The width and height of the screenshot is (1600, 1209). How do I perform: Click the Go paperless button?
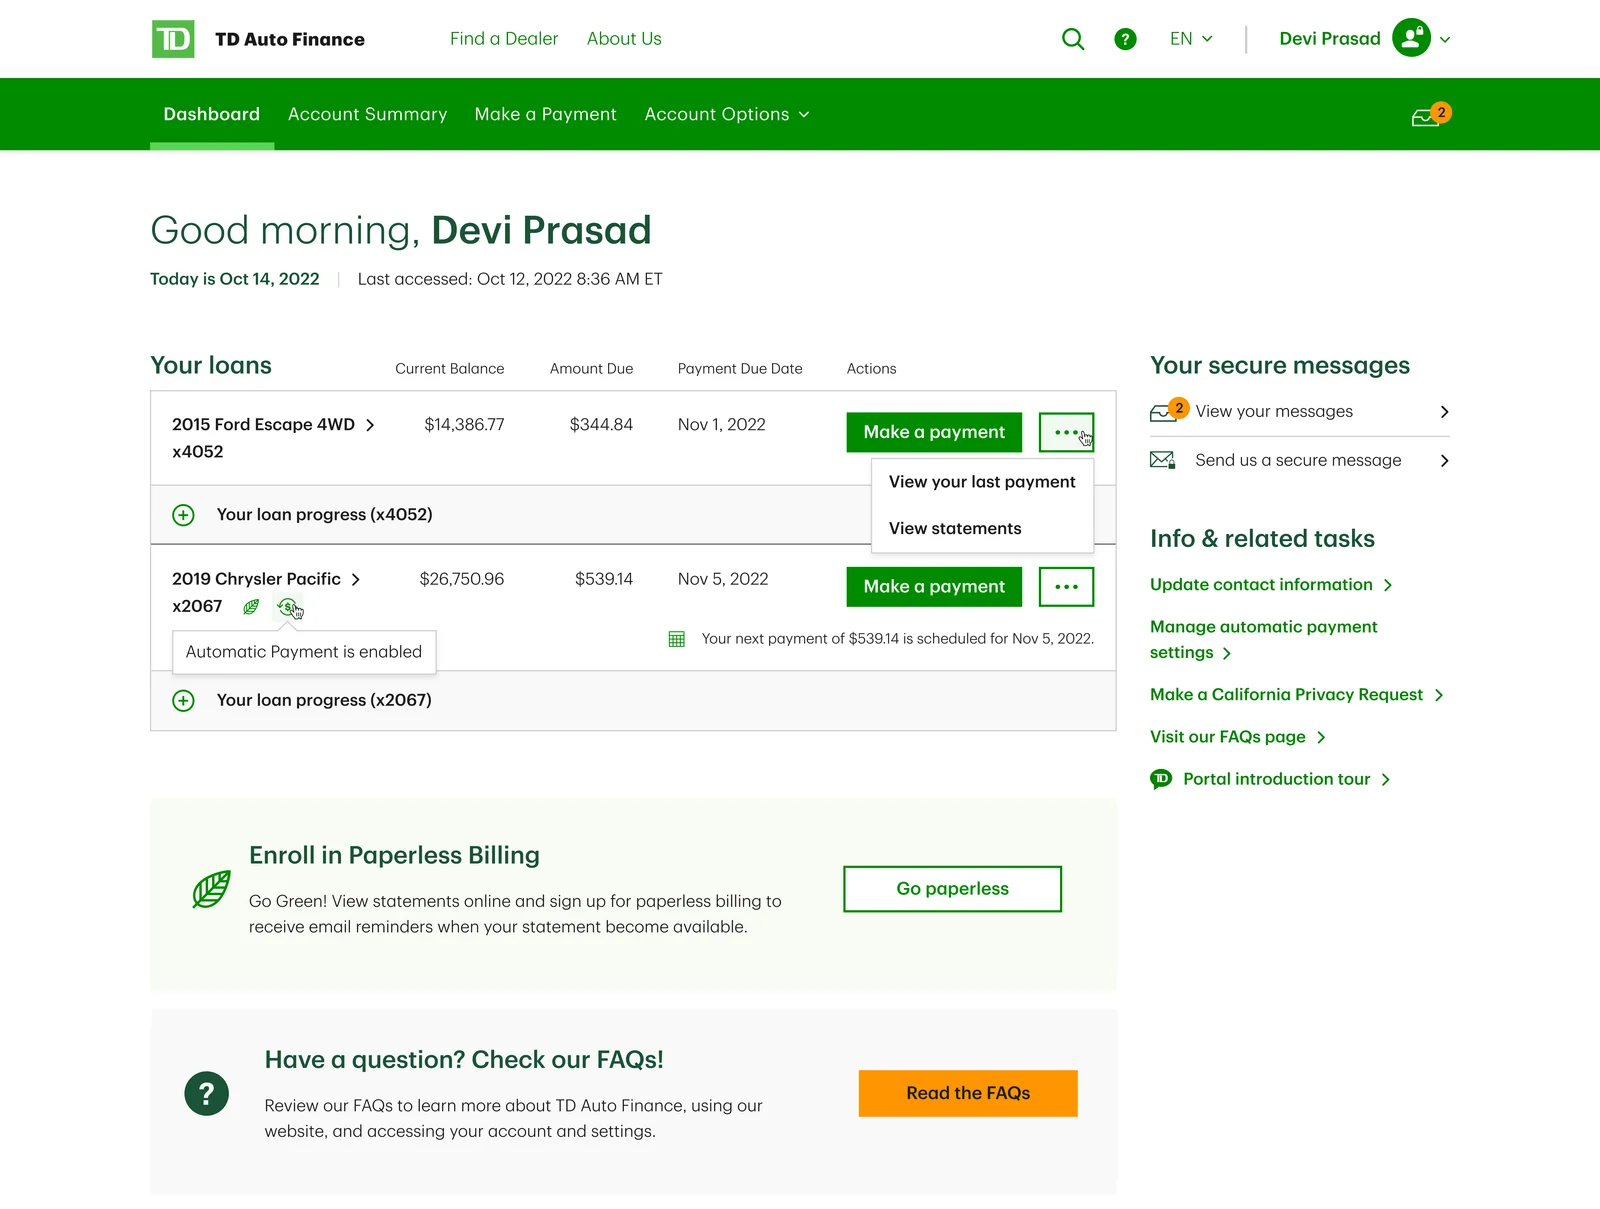point(952,889)
